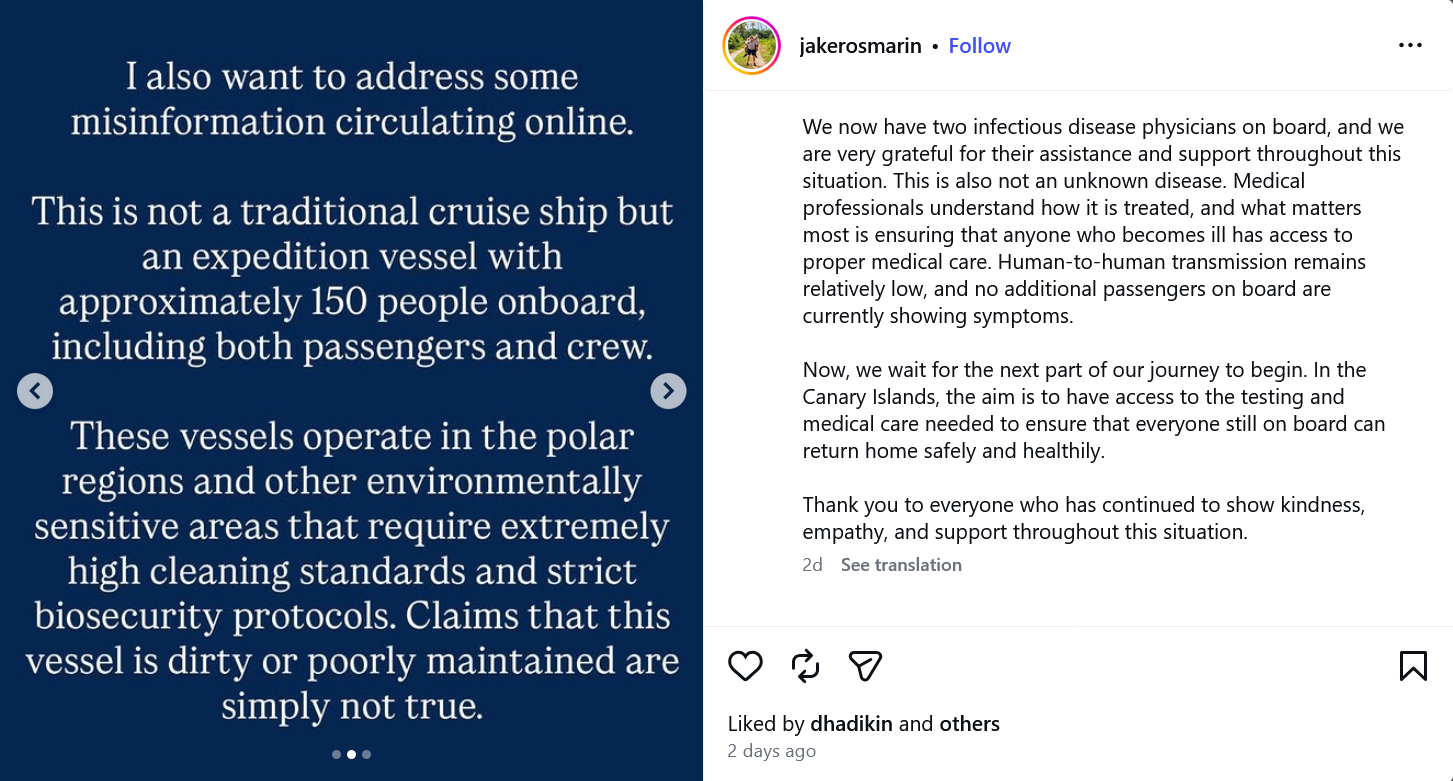Open the three-dot more options menu

click(x=1410, y=45)
